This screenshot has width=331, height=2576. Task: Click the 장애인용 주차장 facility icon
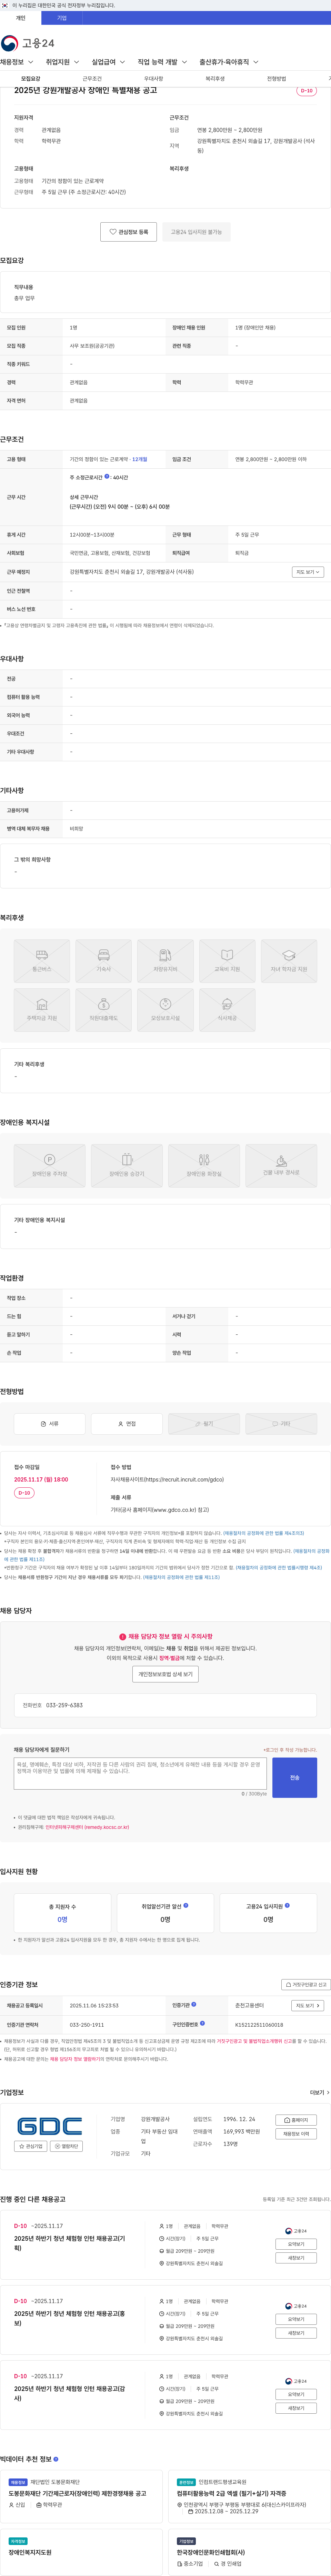(50, 1165)
